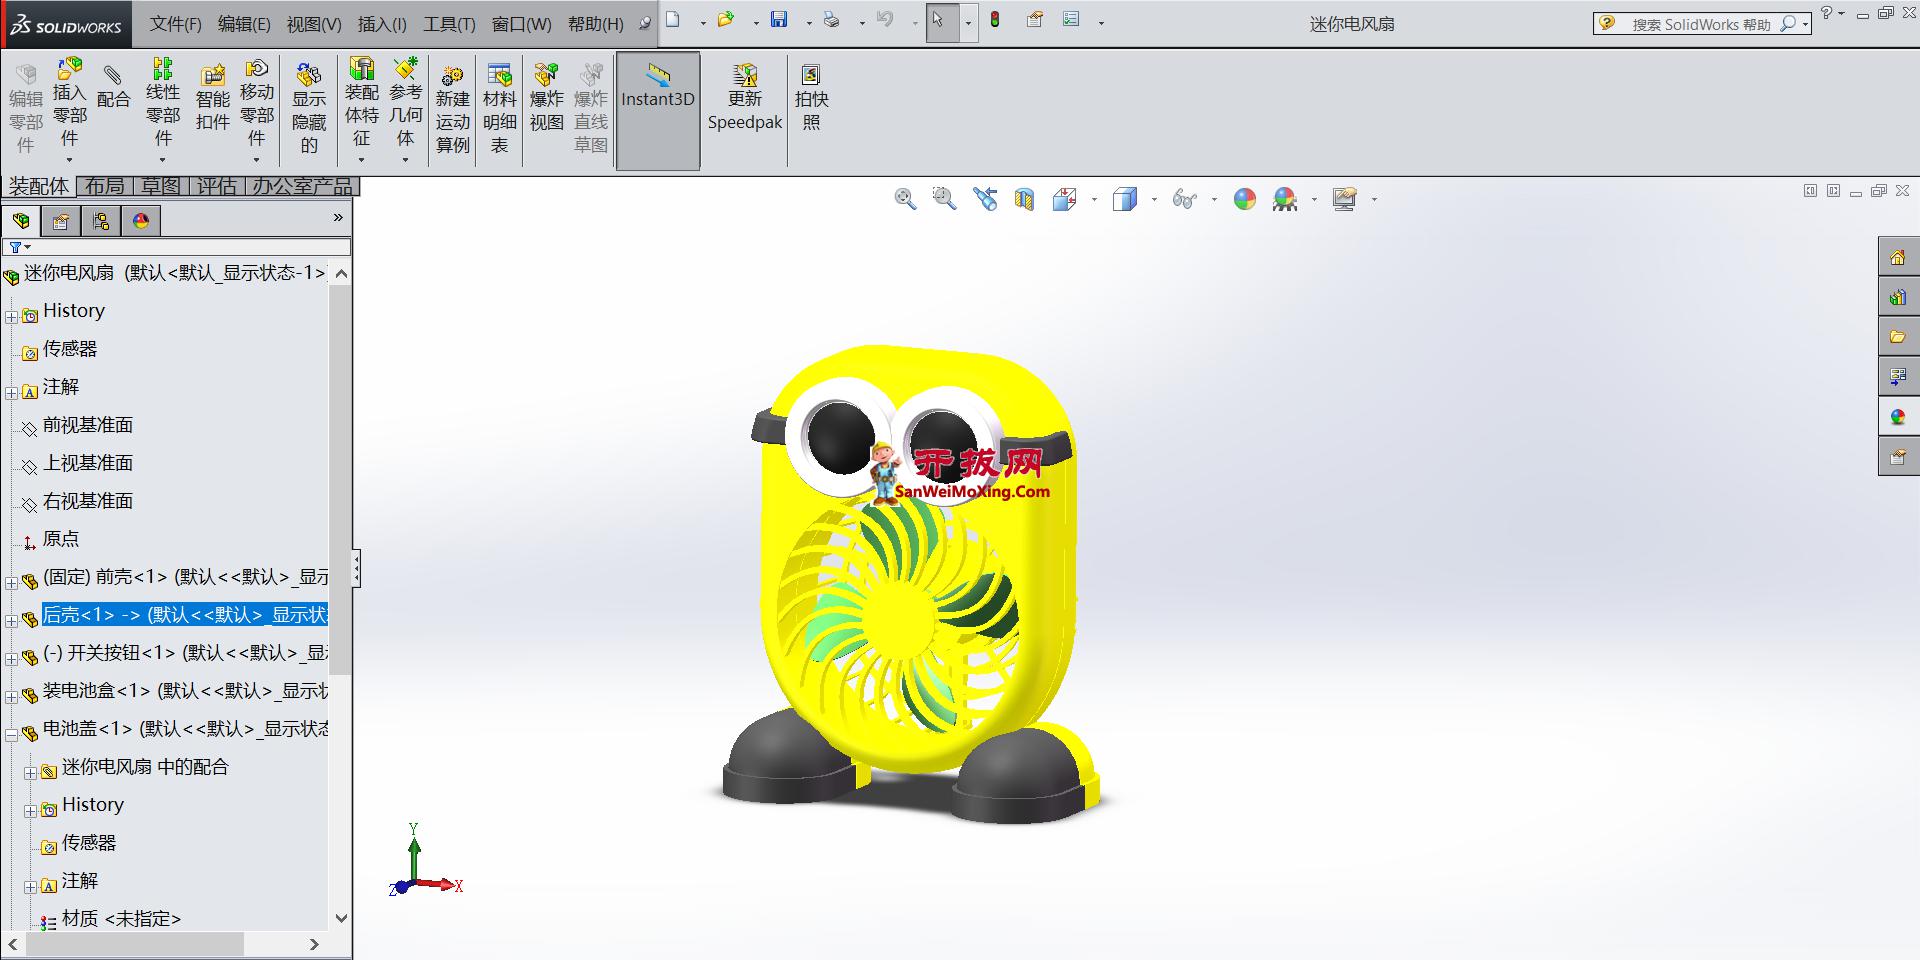Open the Design Library task pane tab
Screen dimensions: 1920x960
point(1898,298)
